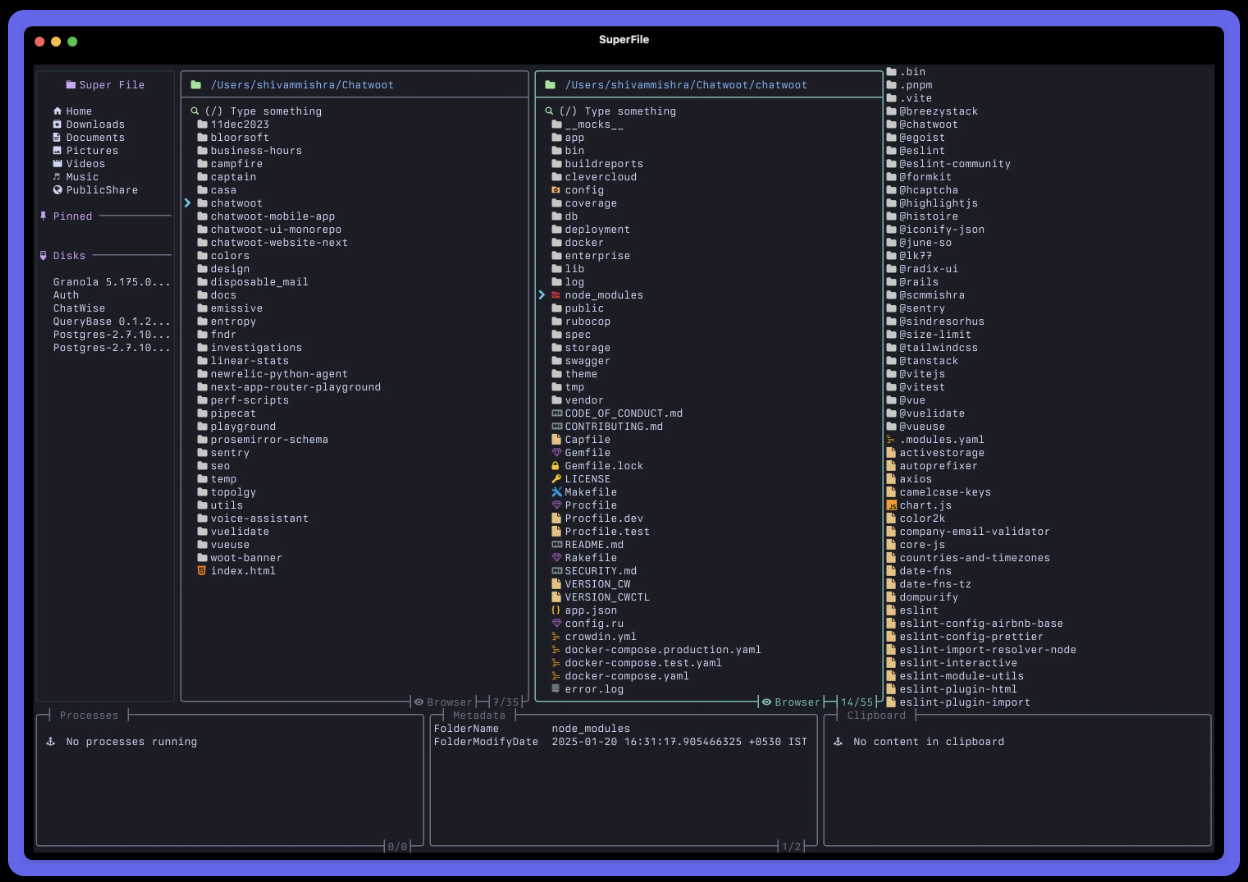
Task: Click the Music note icon in sidebar
Action: 58,177
